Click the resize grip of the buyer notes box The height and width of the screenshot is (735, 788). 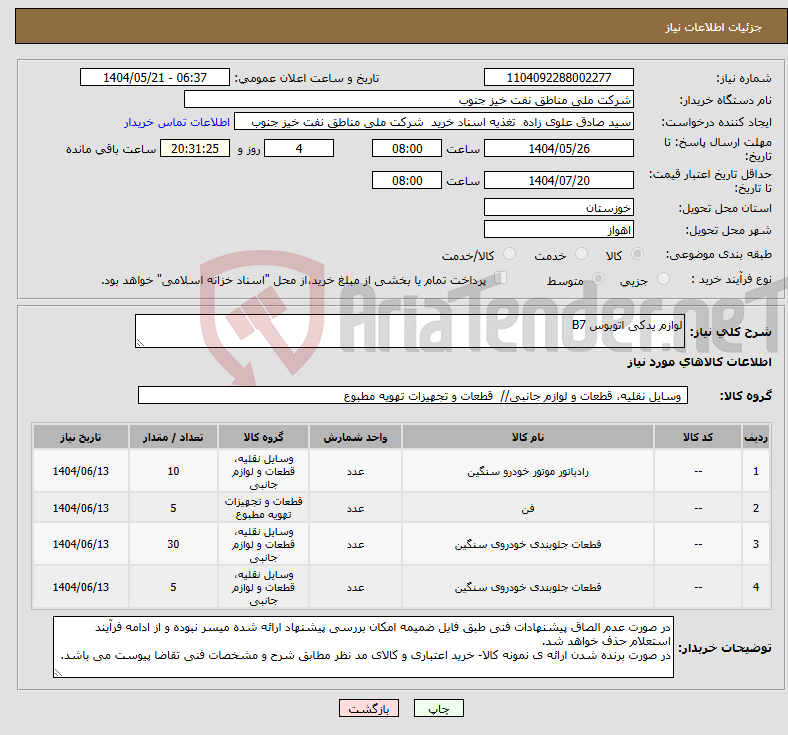[58, 672]
